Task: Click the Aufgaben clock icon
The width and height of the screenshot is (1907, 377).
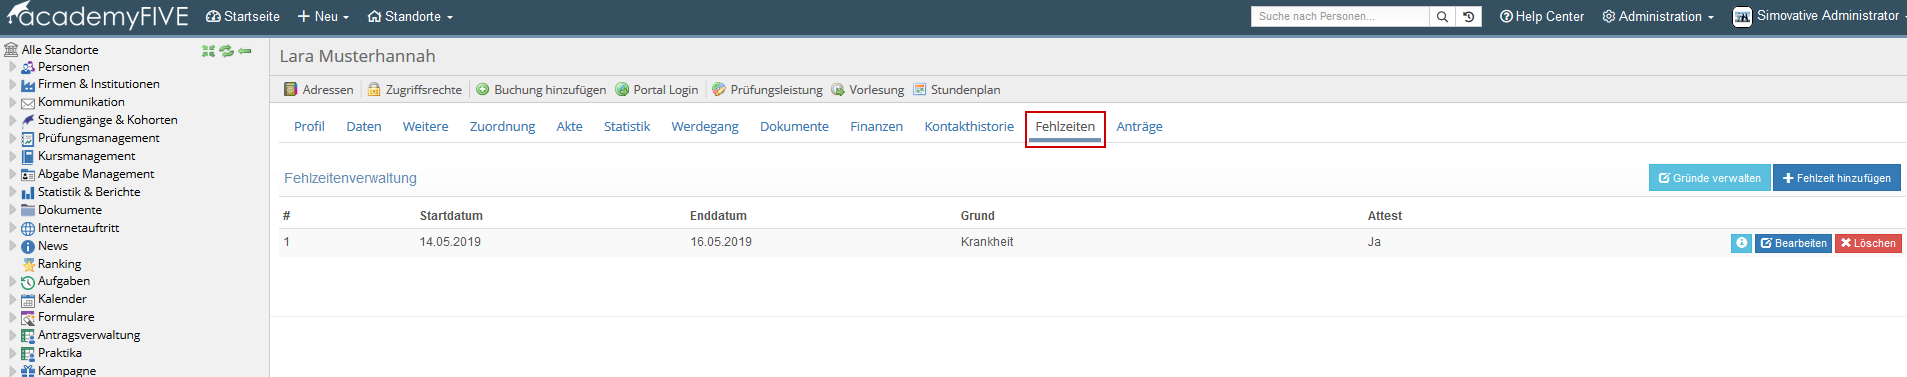Action: coord(28,282)
